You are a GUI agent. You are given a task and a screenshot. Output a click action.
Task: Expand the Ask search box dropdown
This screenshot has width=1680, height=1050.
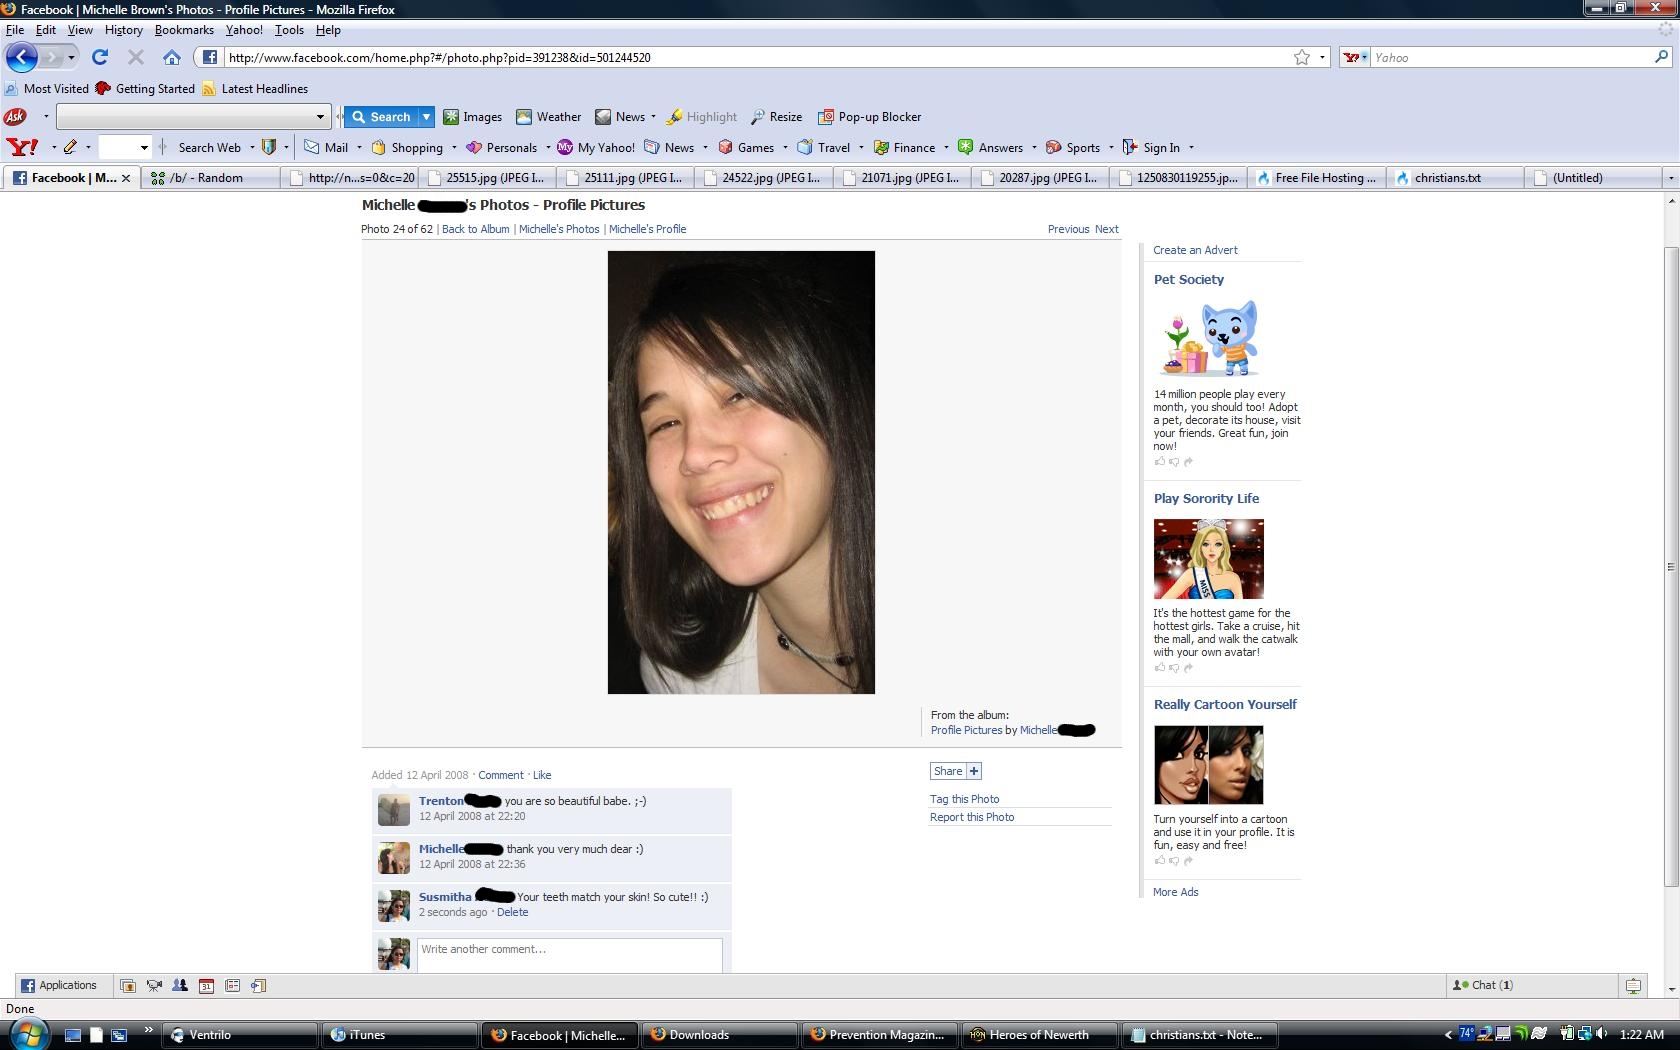pos(320,117)
